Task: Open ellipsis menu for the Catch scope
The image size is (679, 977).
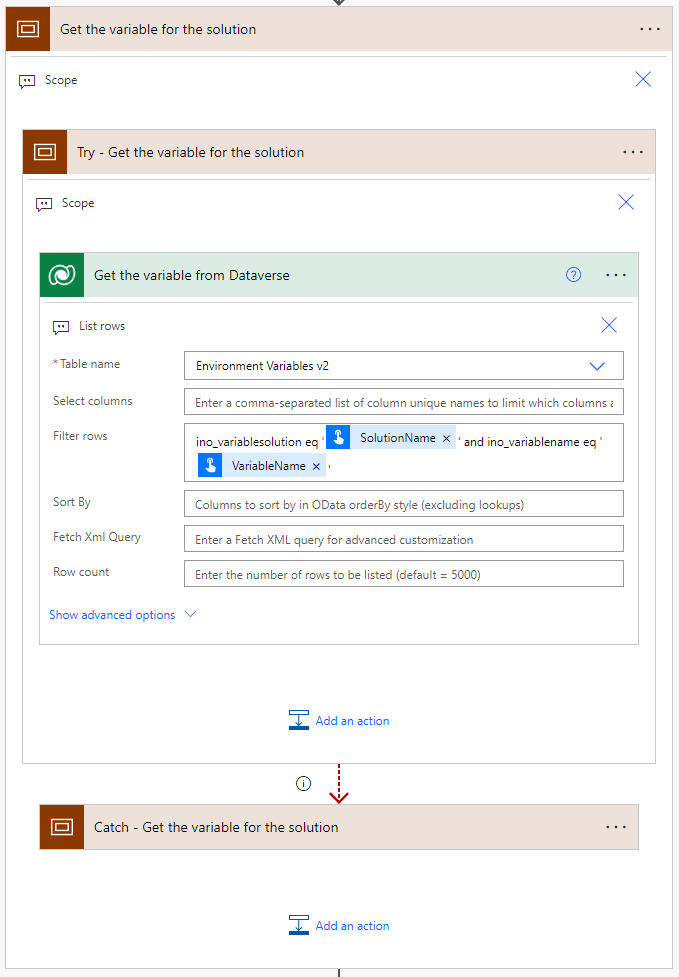Action: click(616, 827)
